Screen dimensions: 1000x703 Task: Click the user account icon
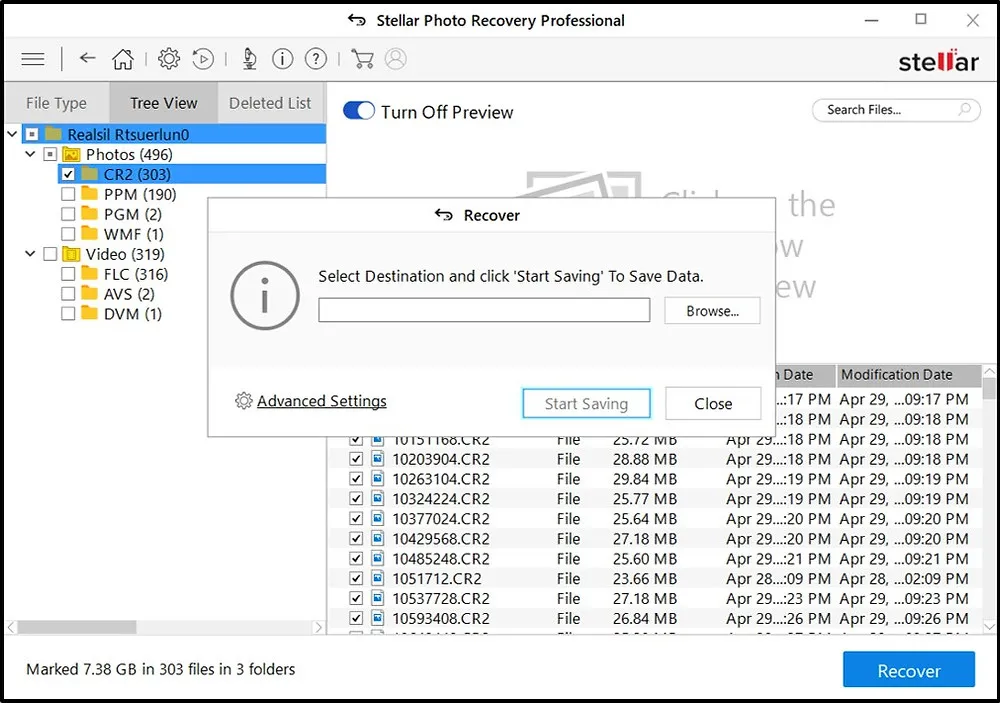pyautogui.click(x=395, y=59)
